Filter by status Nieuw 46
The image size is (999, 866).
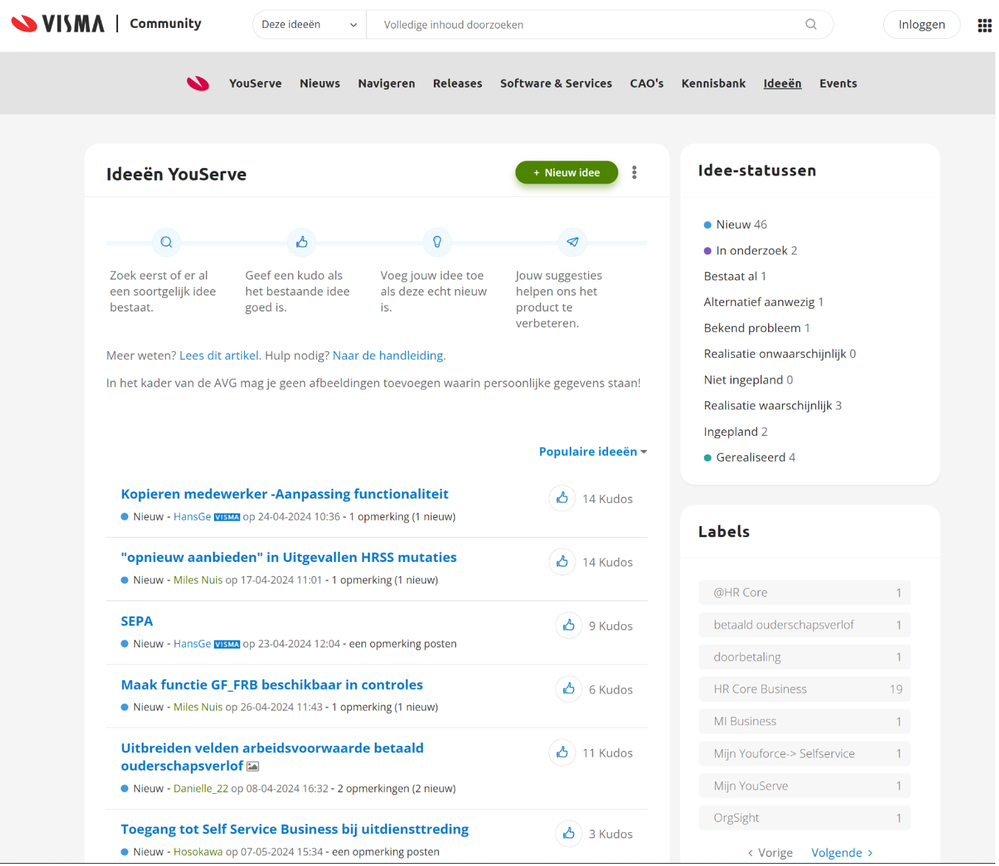[735, 224]
